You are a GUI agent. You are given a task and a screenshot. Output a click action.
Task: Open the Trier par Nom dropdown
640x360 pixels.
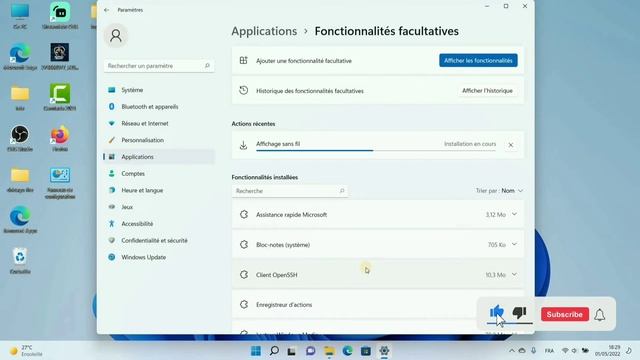pos(499,191)
